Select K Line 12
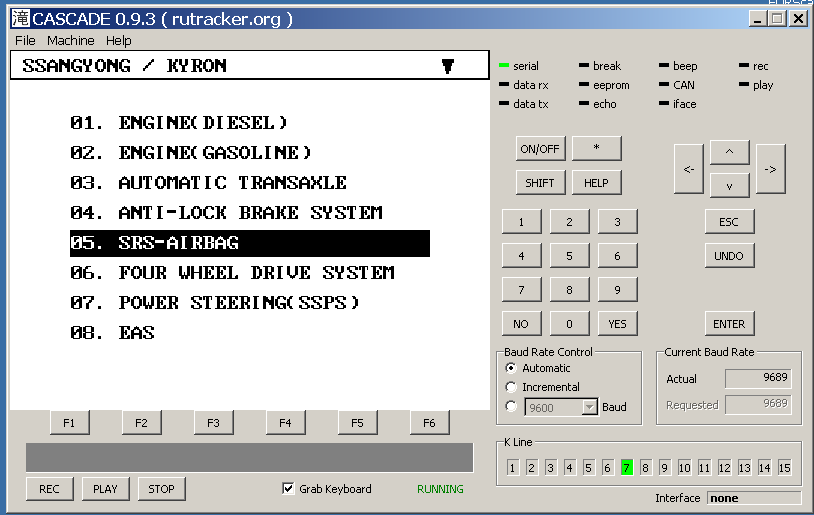Viewport: 814px width, 515px height. (x=724, y=468)
